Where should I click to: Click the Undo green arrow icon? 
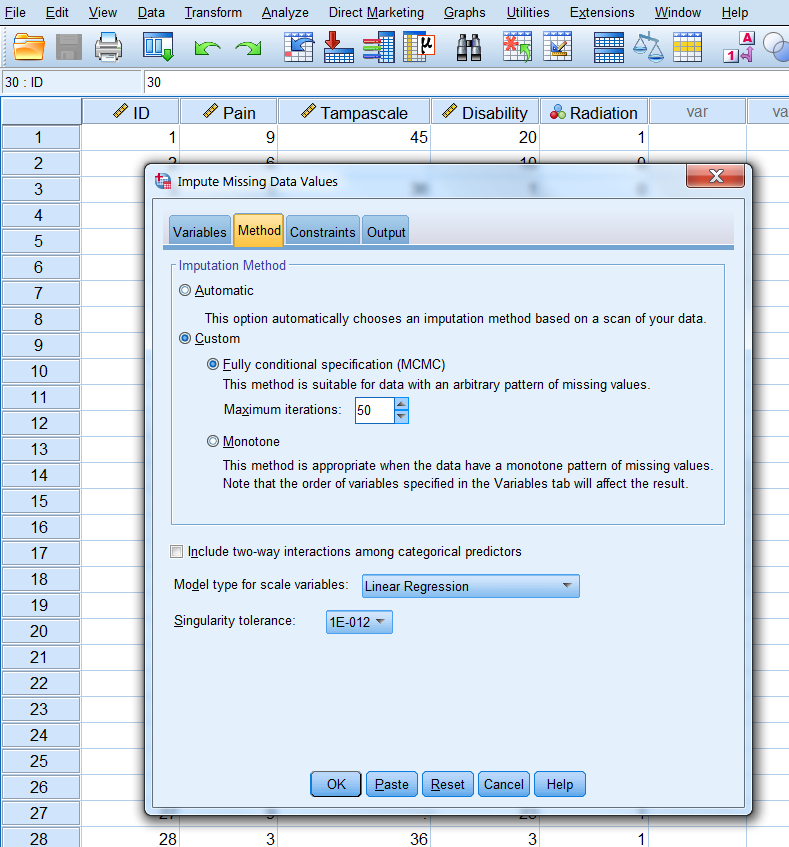207,49
